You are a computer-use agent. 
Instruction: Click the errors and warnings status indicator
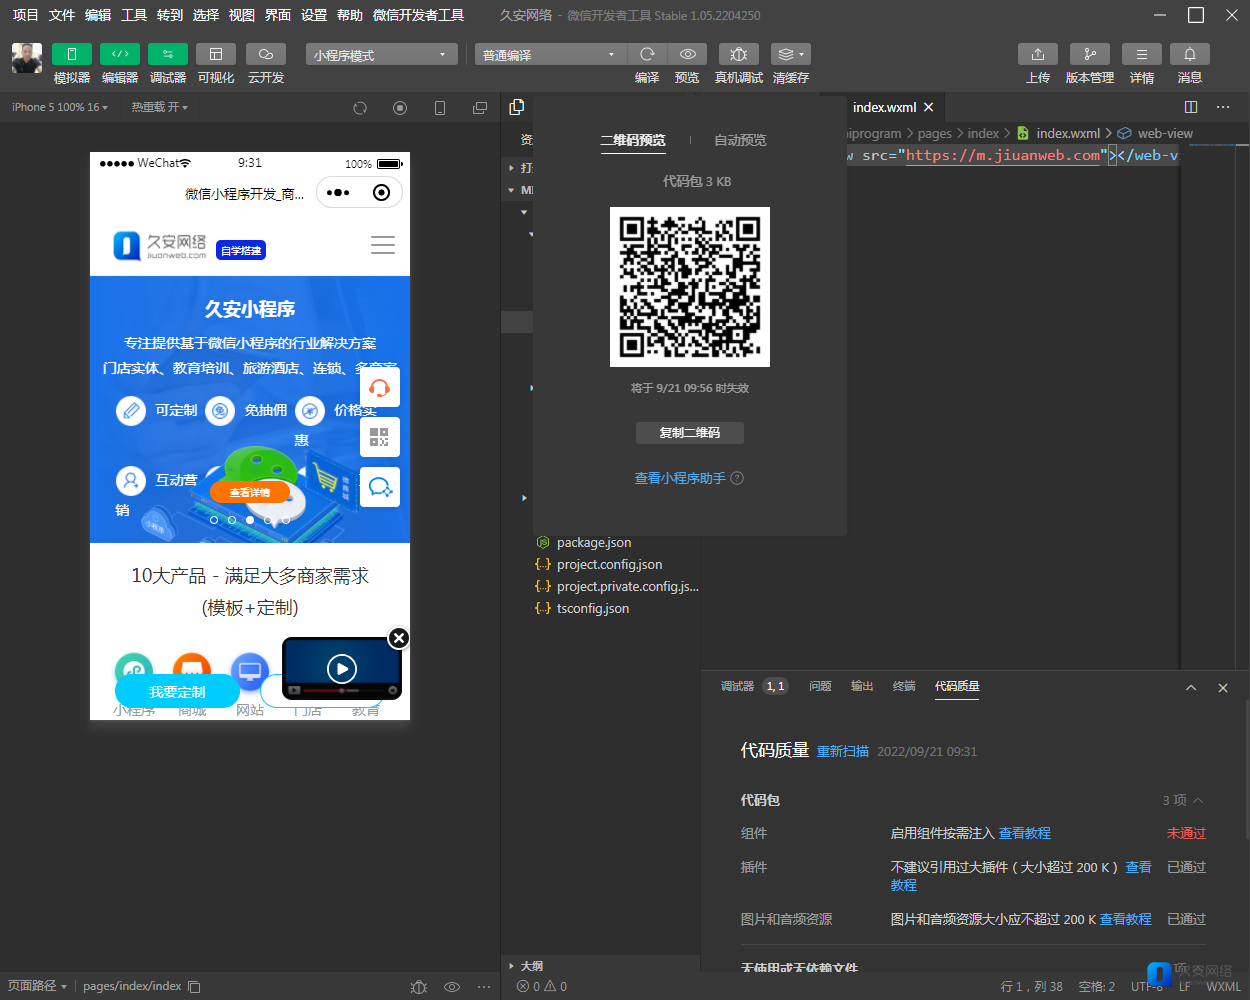542,987
